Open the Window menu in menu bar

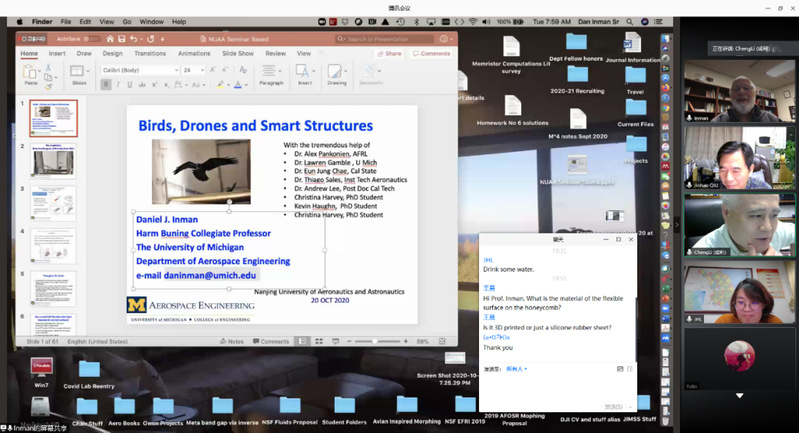point(152,20)
